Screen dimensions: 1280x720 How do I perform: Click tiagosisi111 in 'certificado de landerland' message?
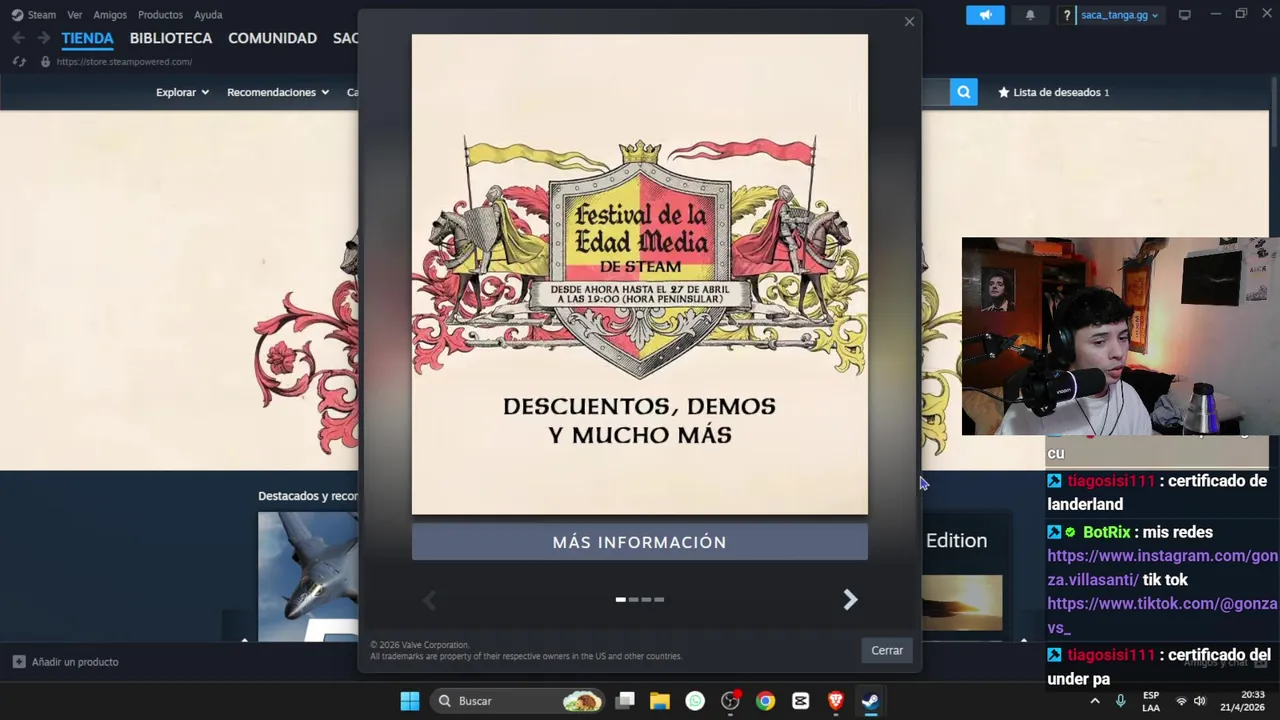click(1111, 481)
